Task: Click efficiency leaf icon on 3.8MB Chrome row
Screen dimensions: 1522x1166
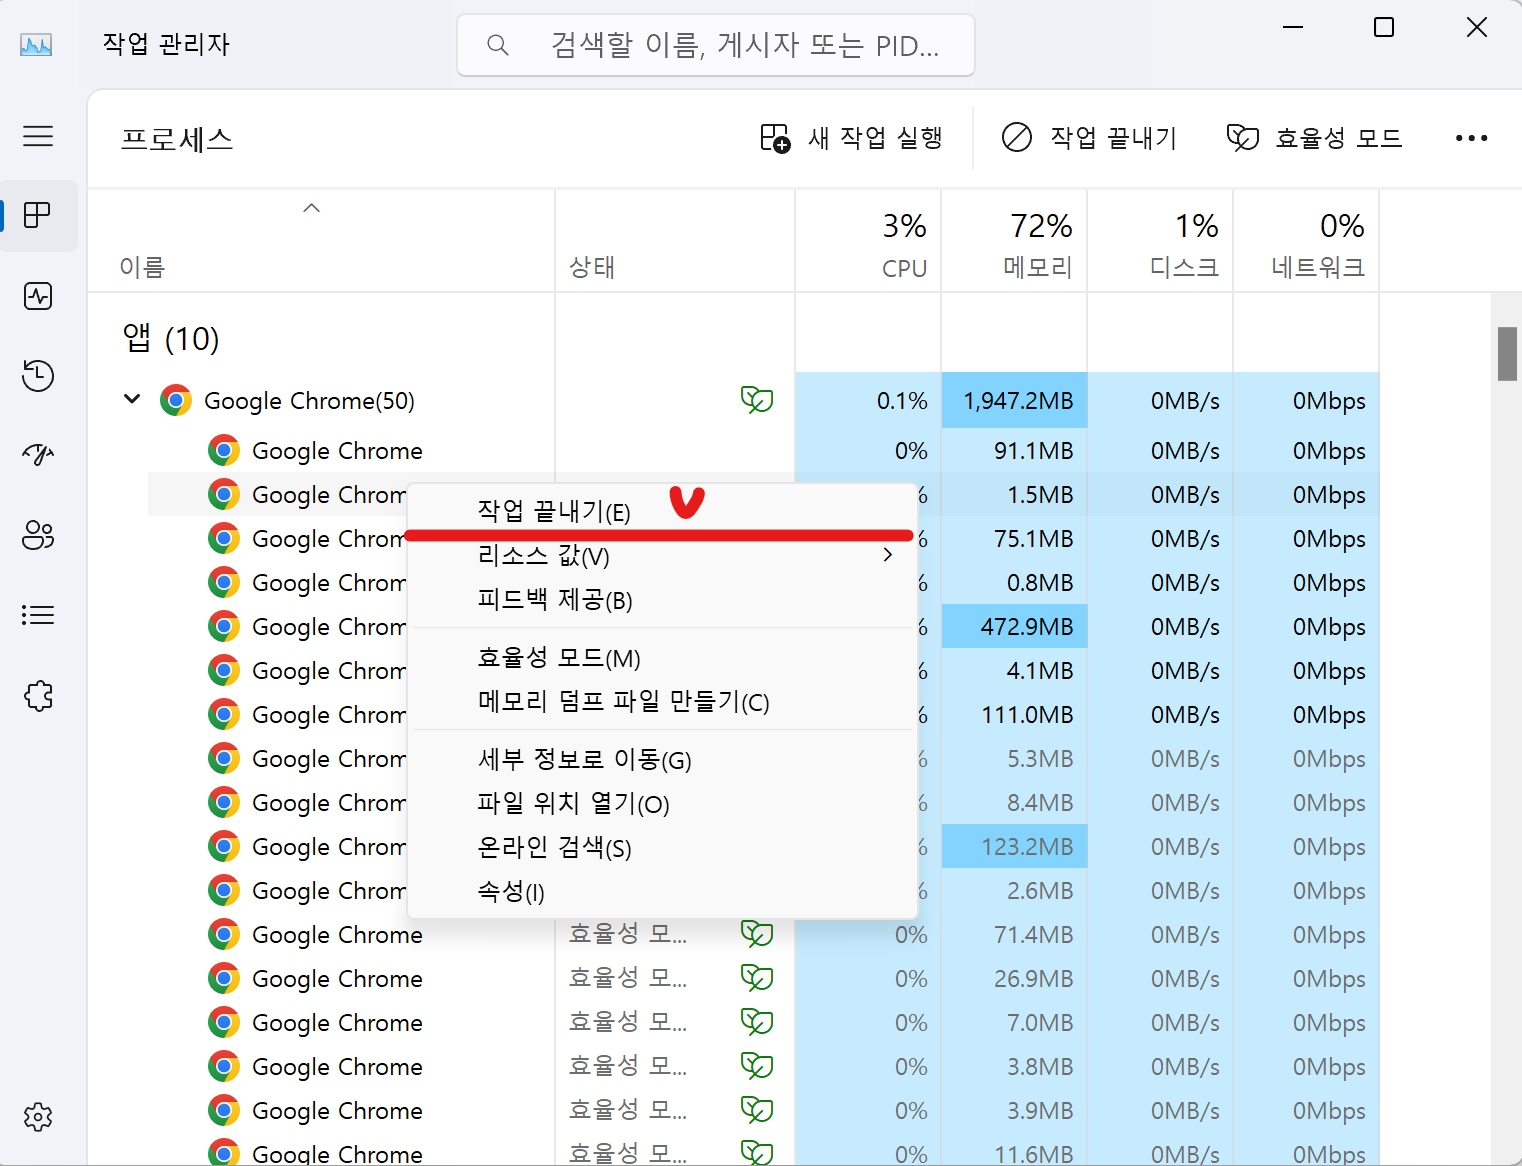Action: point(757,1067)
